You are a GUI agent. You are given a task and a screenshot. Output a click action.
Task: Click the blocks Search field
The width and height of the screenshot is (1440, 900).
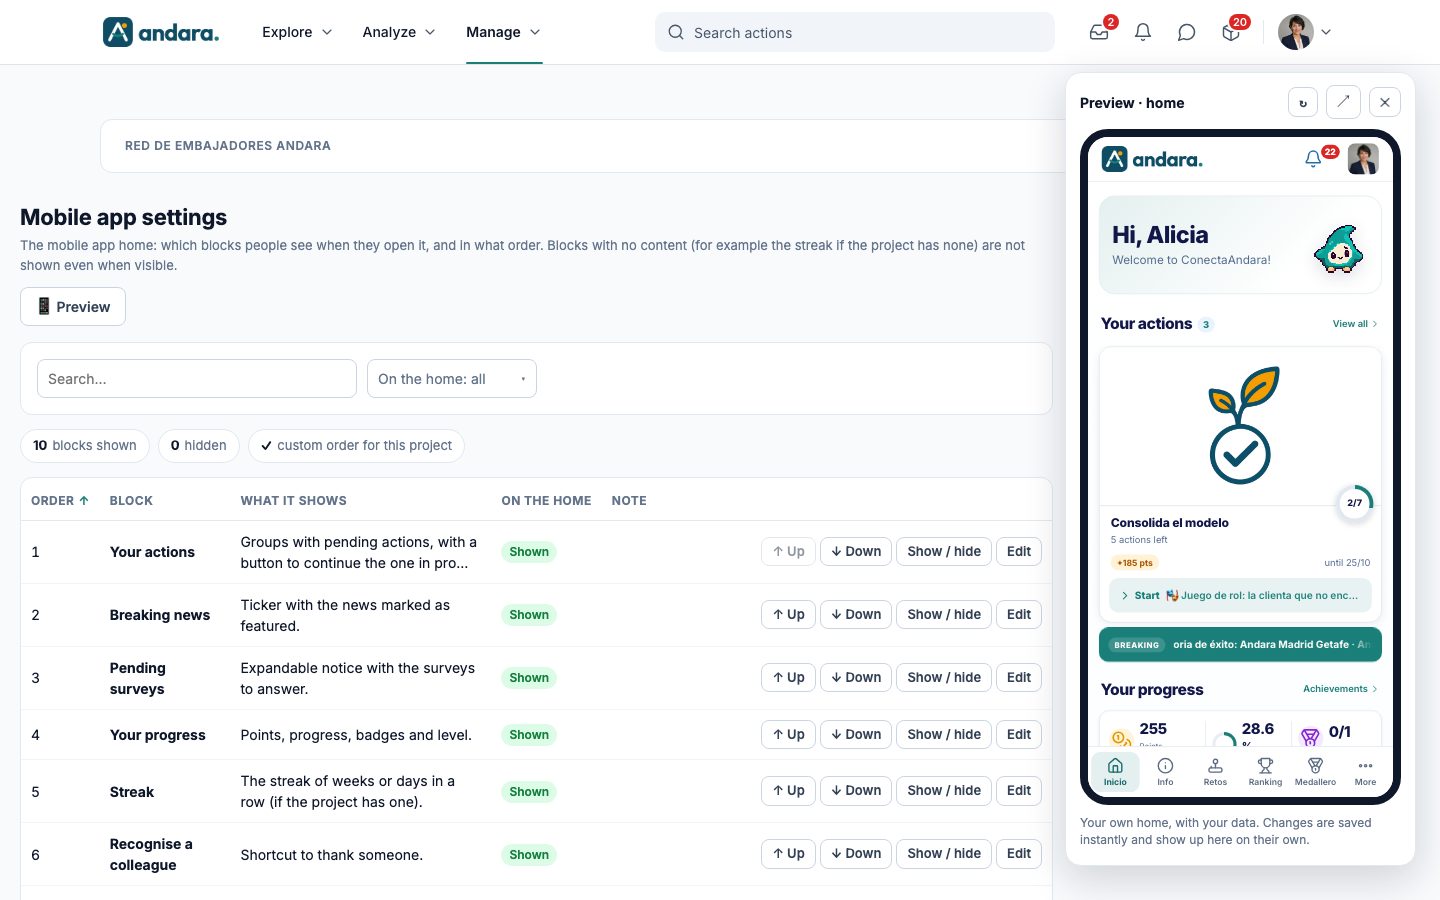[197, 379]
